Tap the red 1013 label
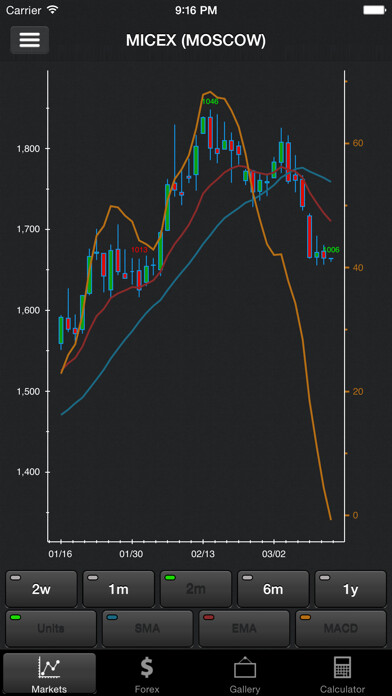 pyautogui.click(x=139, y=250)
